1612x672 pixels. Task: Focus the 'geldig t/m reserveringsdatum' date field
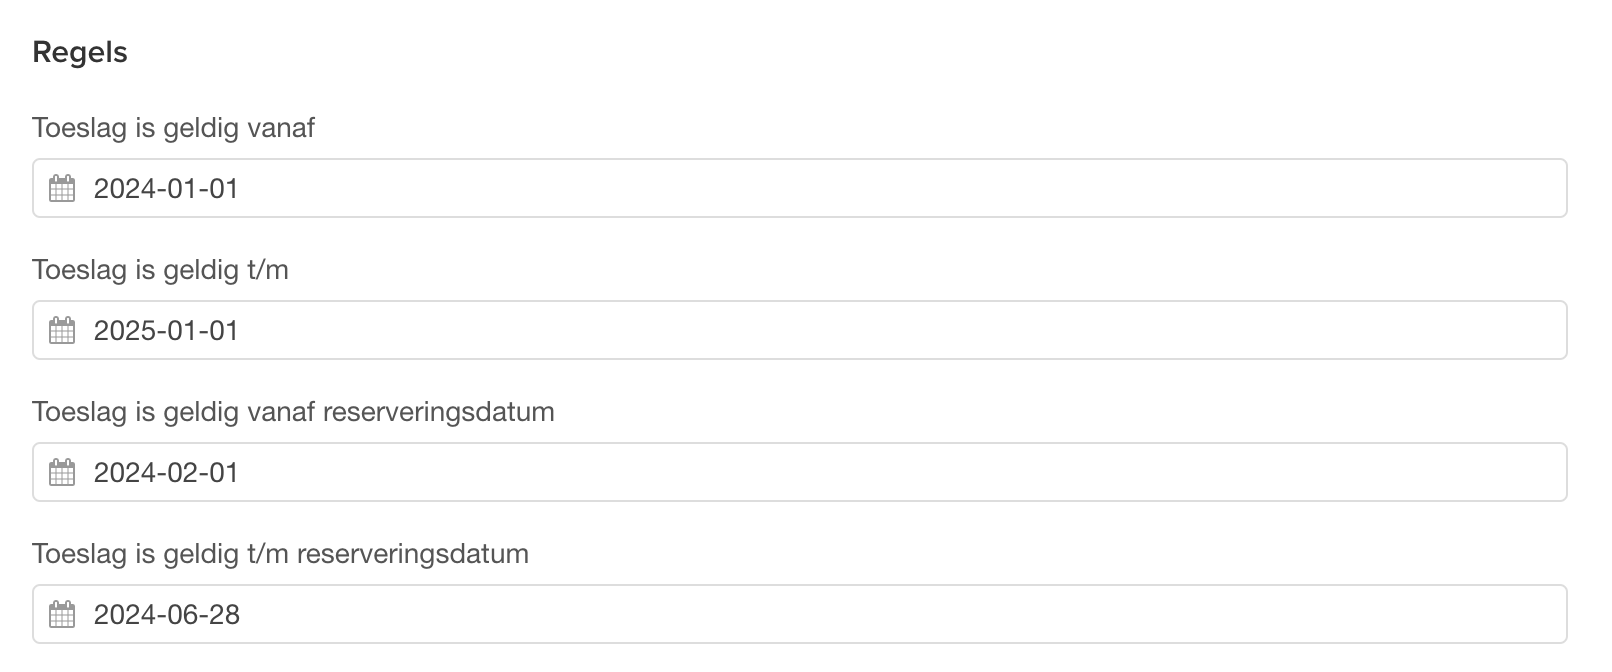(799, 614)
